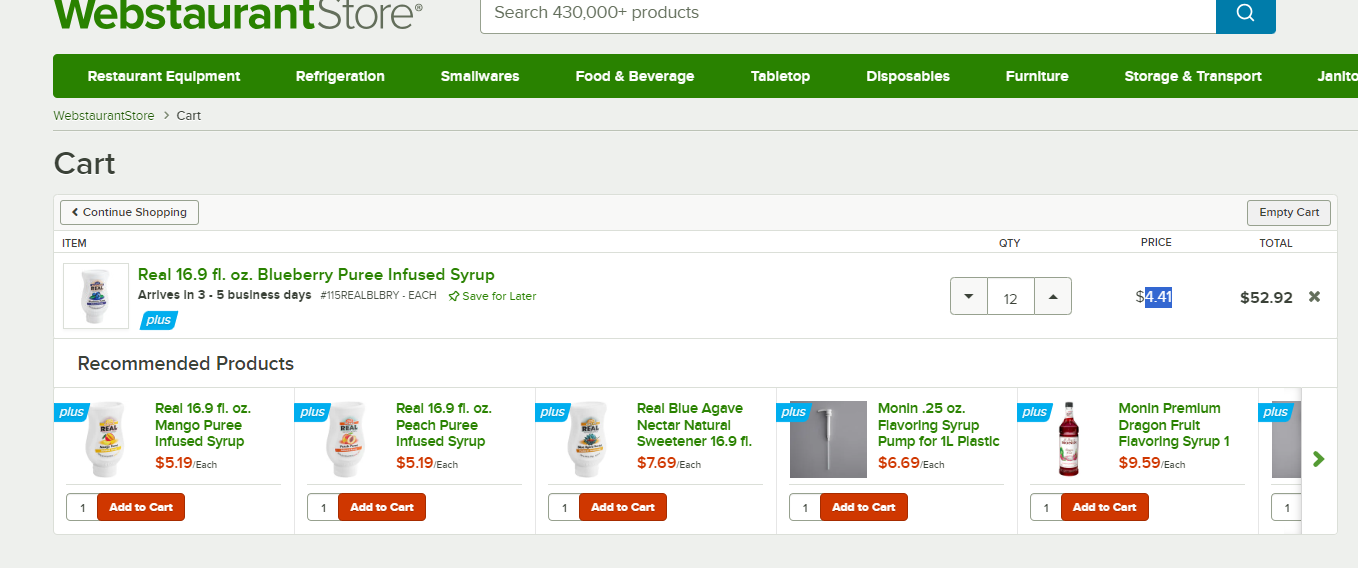Open the Tabletop menu
1358x568 pixels.
point(780,76)
